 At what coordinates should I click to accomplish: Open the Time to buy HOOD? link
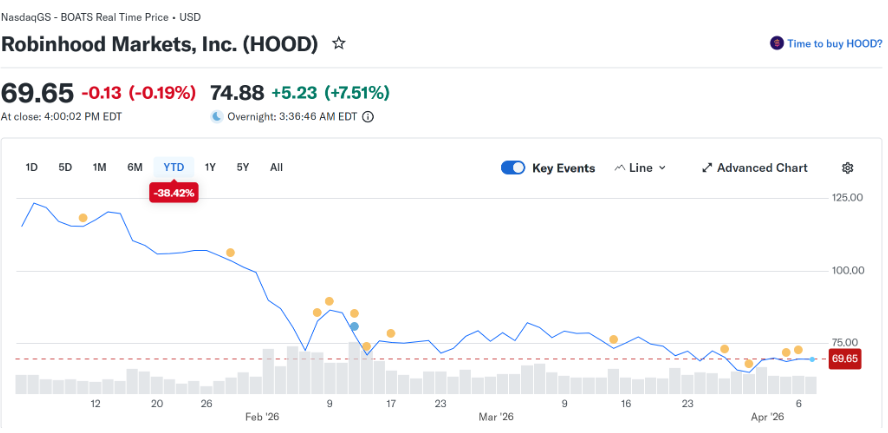click(834, 44)
